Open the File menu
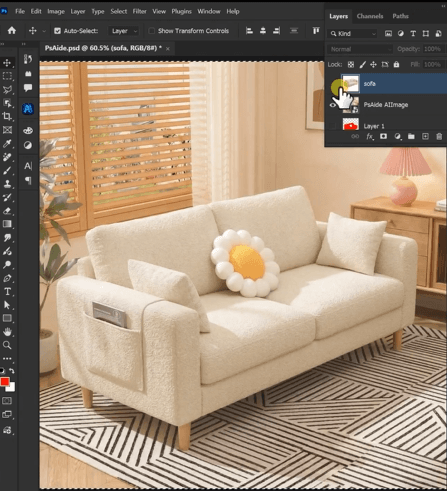Viewport: 447px width, 491px height. click(x=20, y=11)
